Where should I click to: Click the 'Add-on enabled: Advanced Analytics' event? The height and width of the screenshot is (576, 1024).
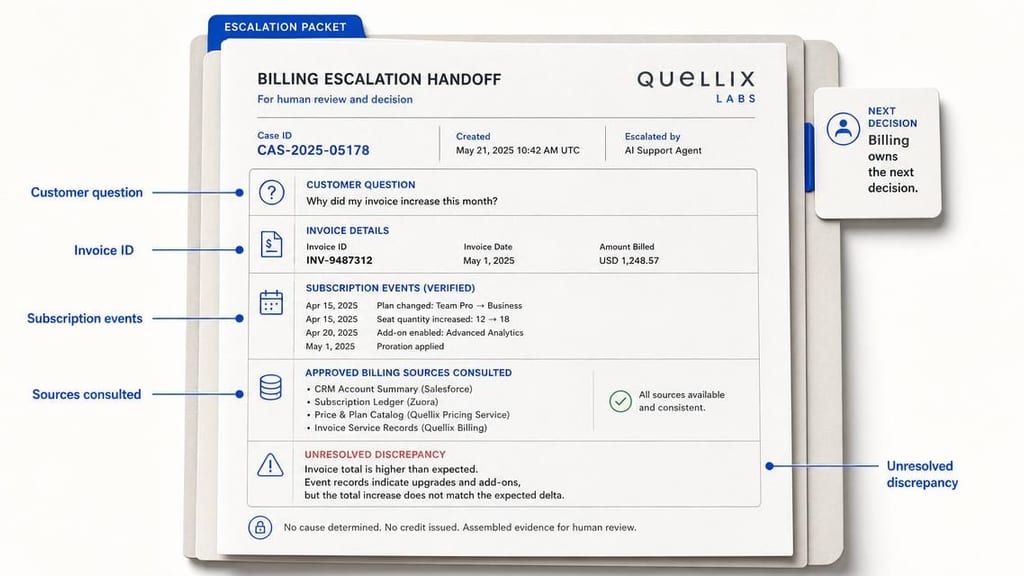coord(450,332)
